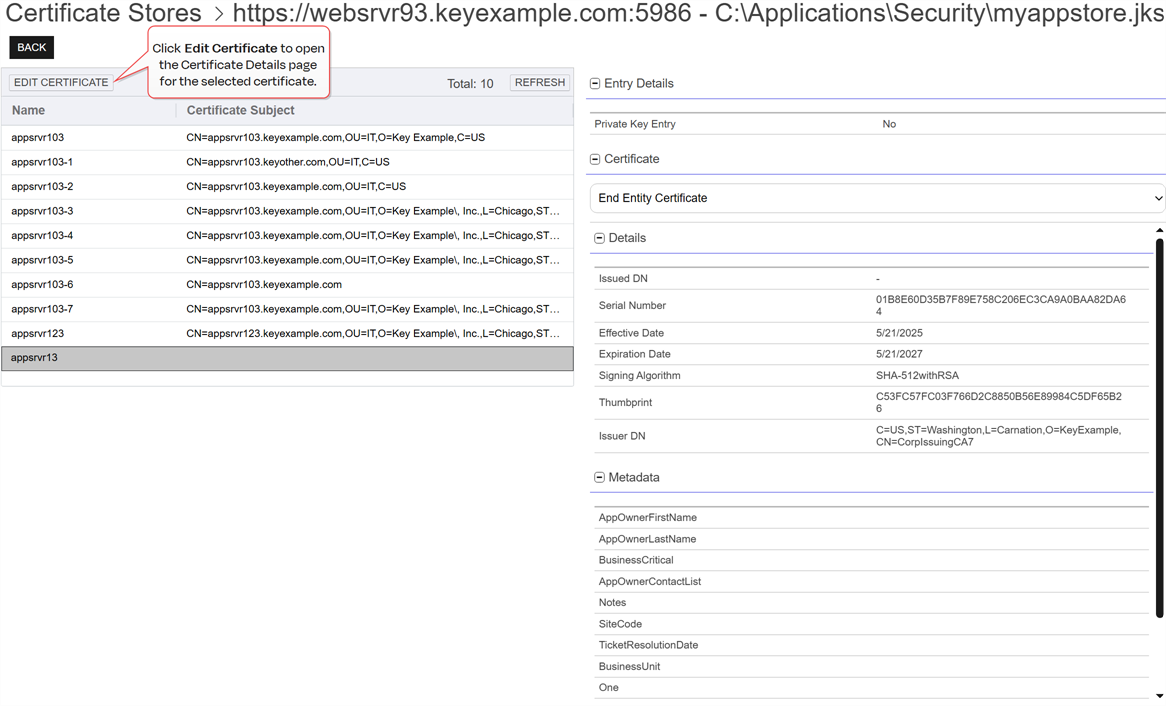
Task: Click the scroll-up arrow in details panel
Action: [1159, 231]
